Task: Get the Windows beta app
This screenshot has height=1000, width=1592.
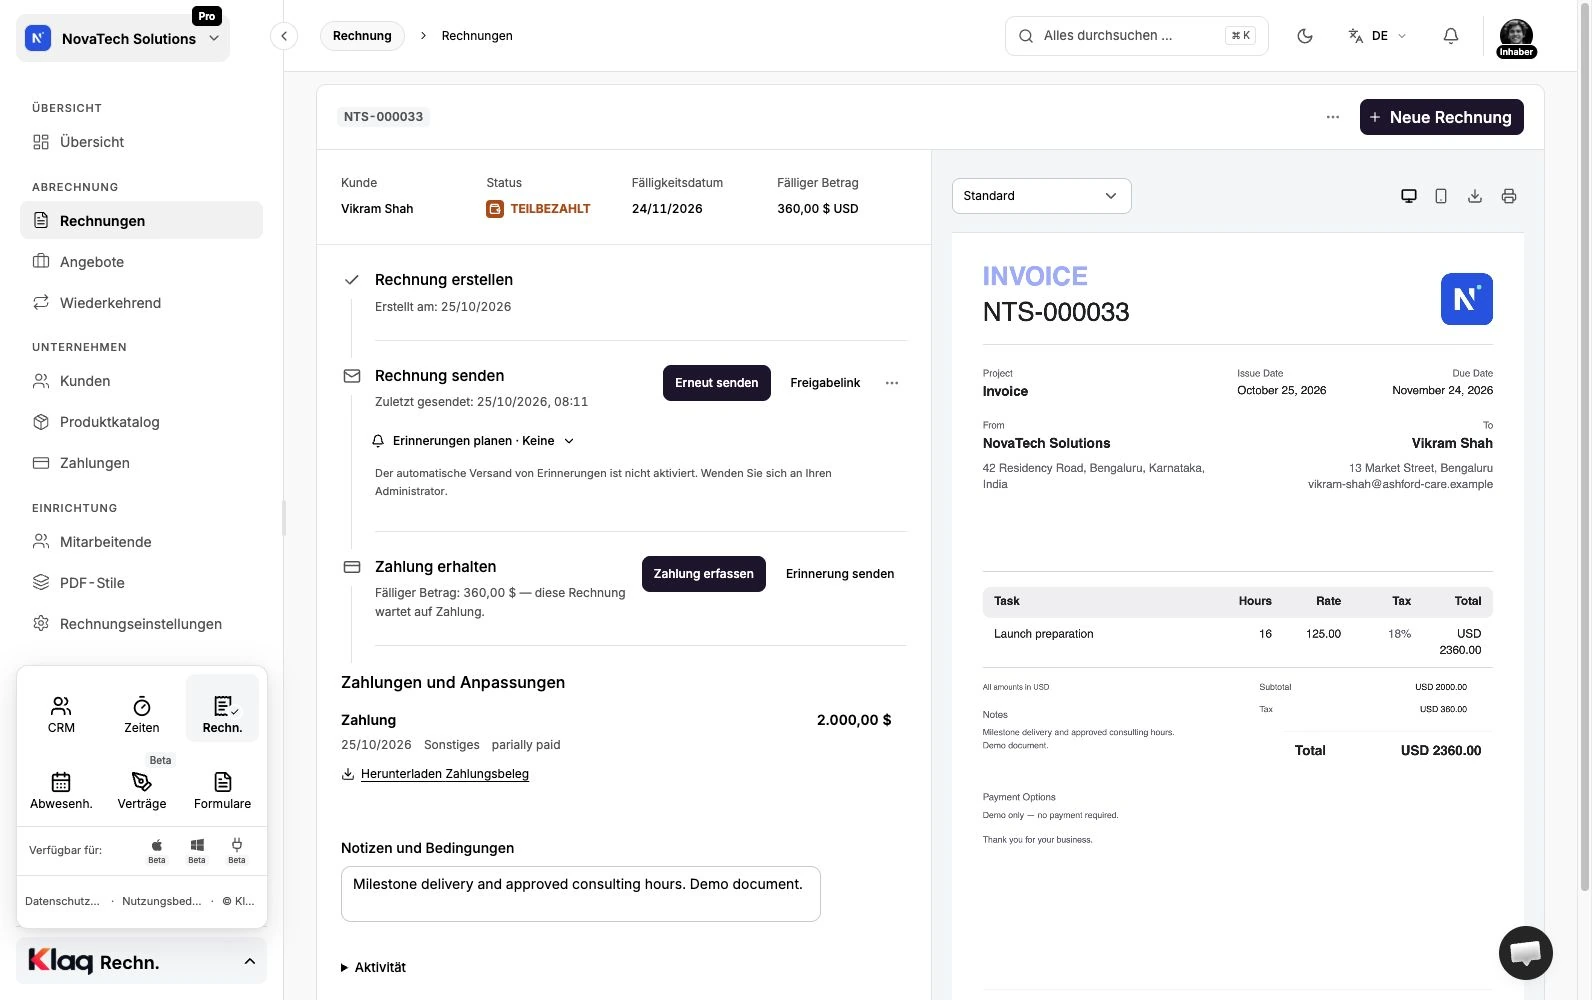Action: point(197,851)
